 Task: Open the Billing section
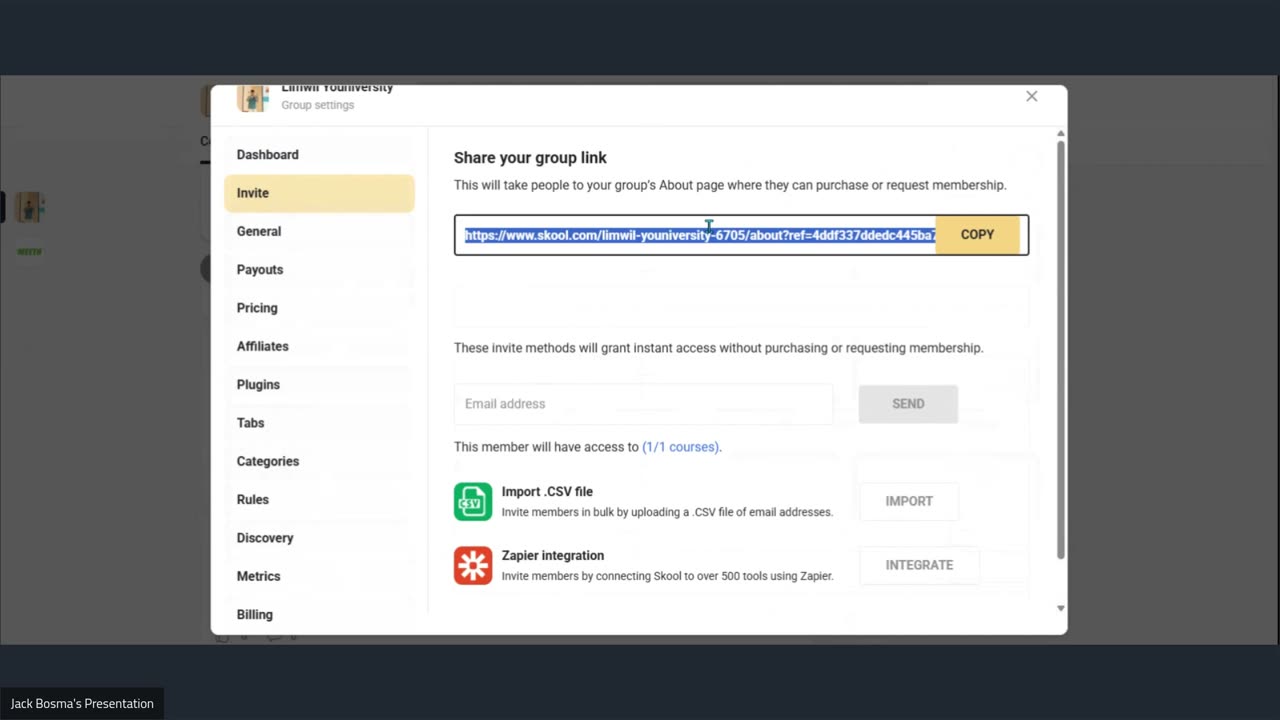[319, 615]
